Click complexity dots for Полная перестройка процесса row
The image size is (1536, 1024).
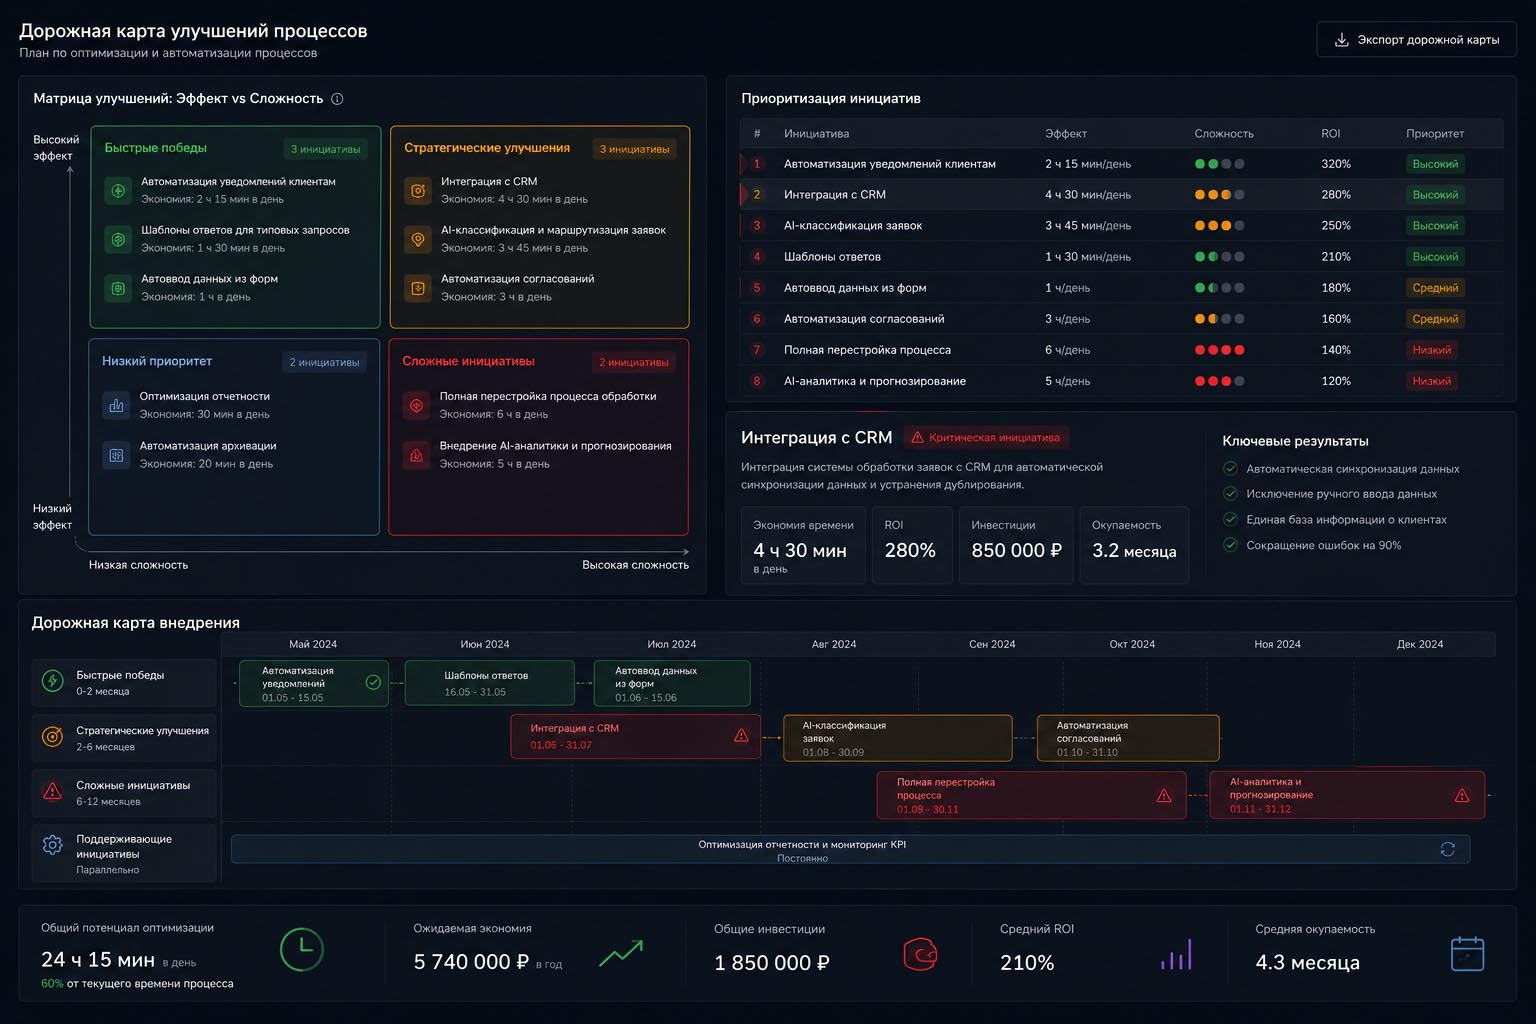1219,350
